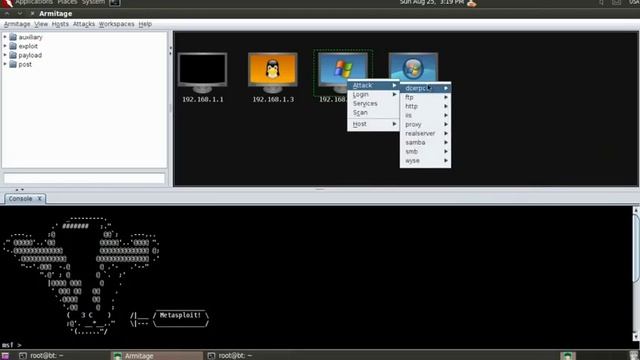Click the auxiliary folder icon

[x=13, y=37]
